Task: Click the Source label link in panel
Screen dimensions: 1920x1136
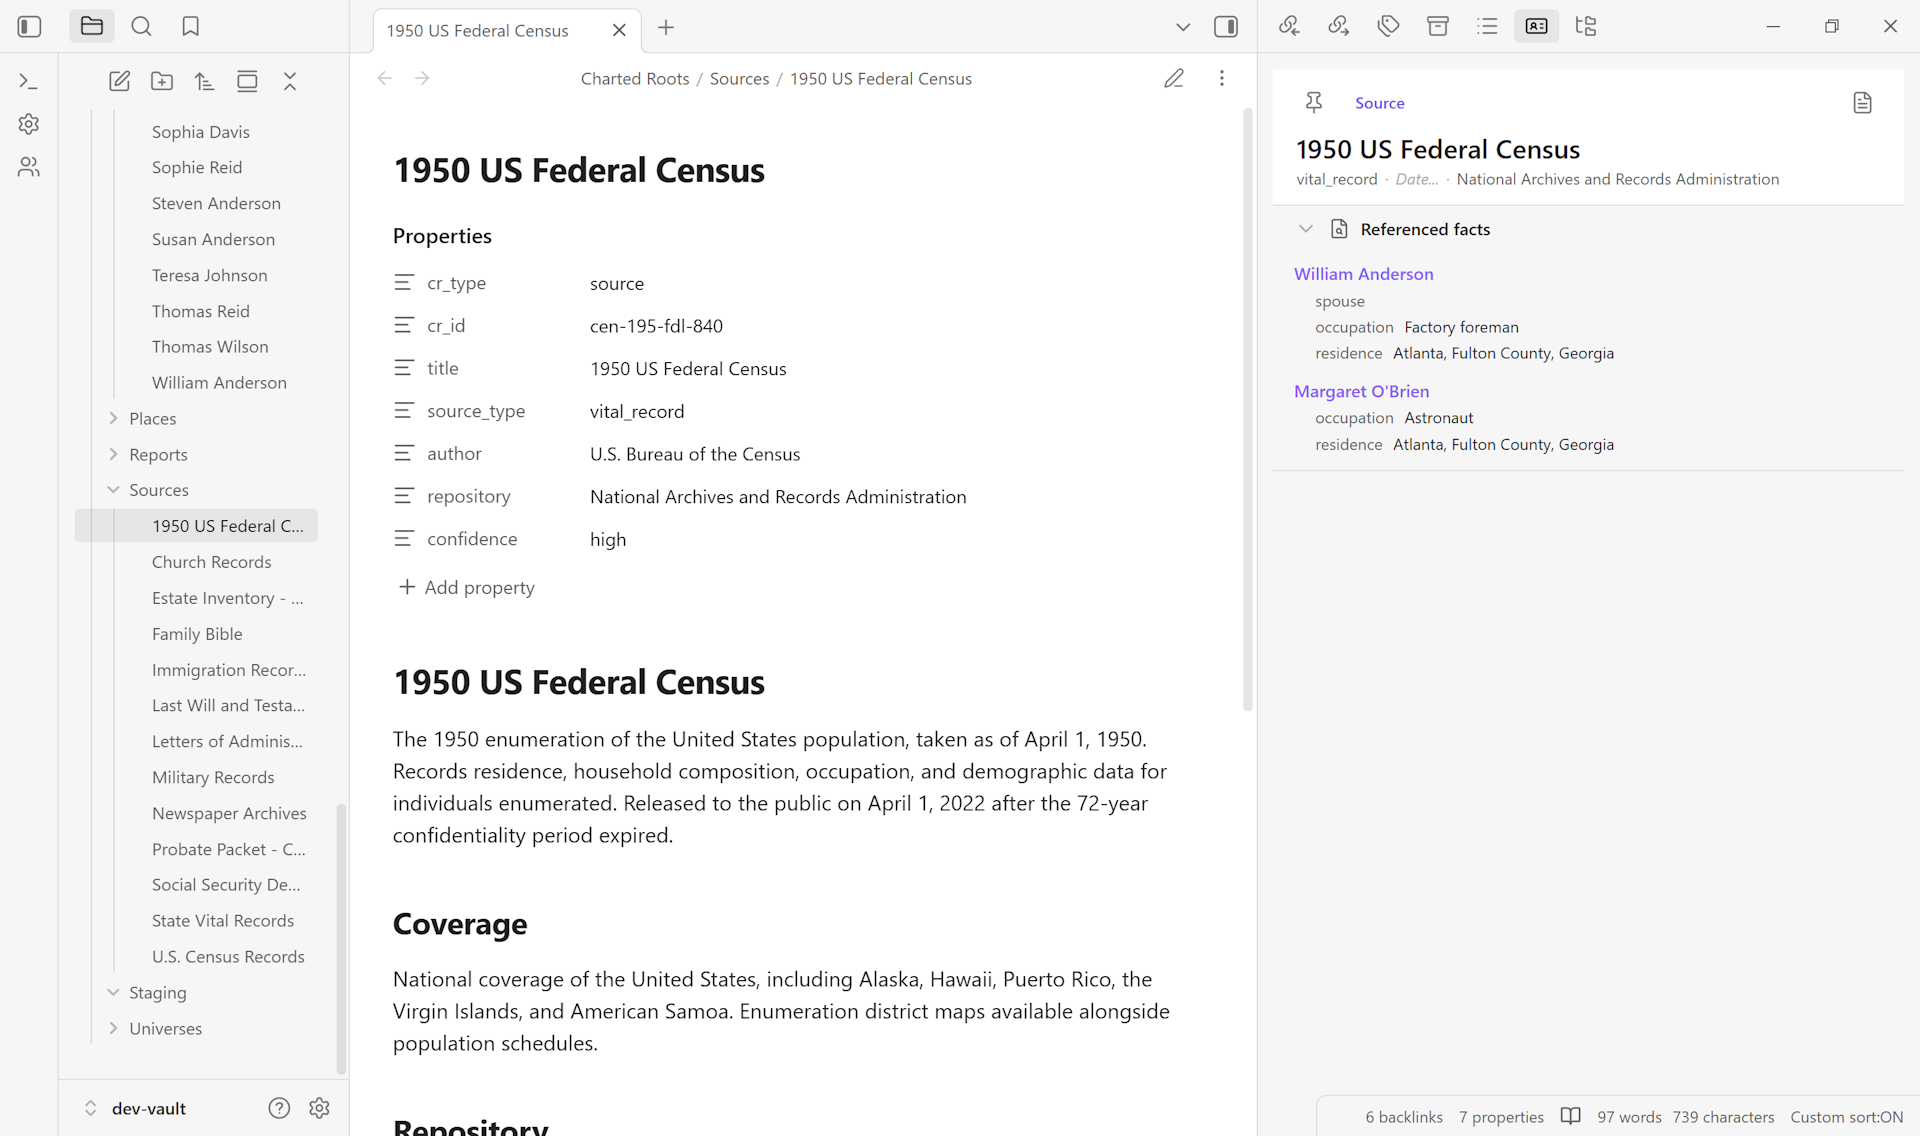Action: 1379,103
